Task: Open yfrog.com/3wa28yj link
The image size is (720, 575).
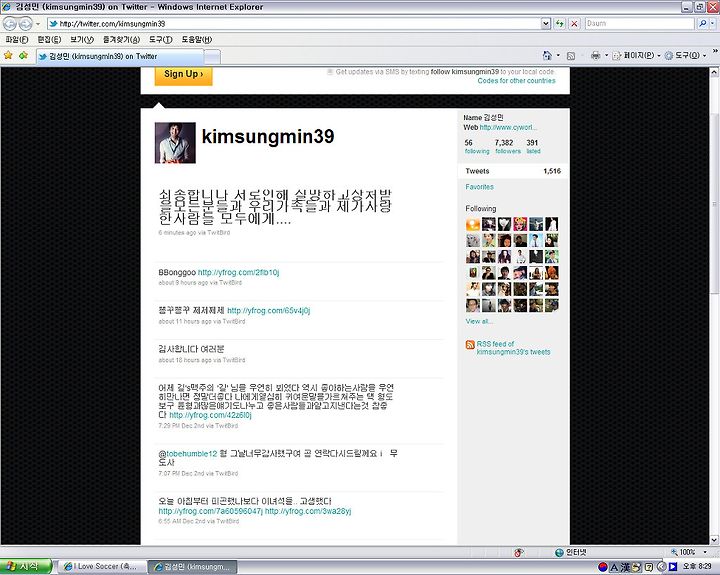Action: (x=308, y=511)
